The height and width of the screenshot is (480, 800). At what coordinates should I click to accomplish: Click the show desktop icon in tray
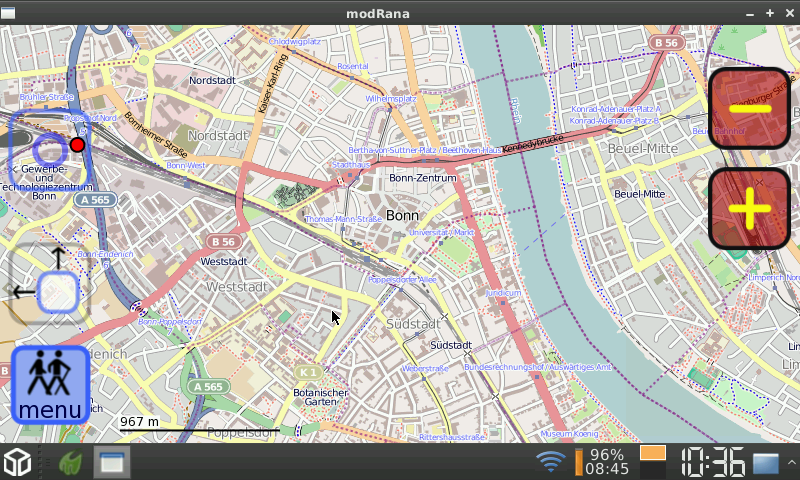(x=766, y=463)
